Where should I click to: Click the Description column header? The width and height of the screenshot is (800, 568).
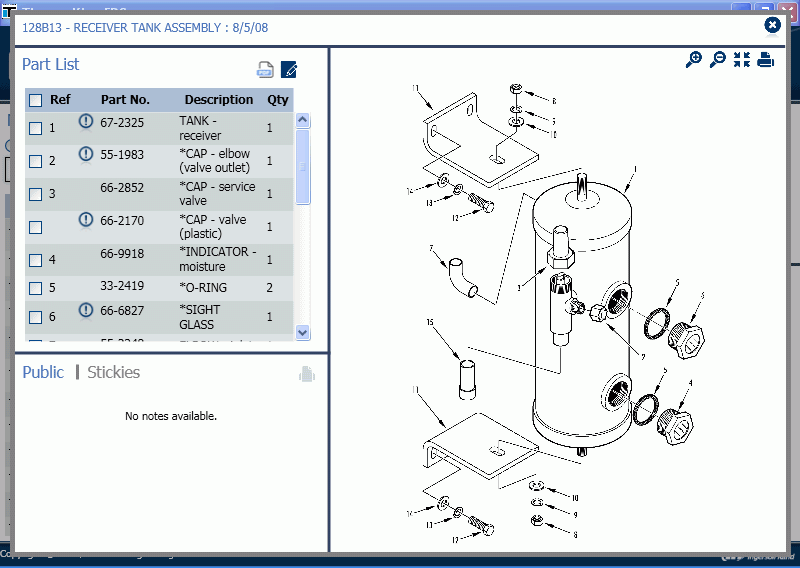(x=219, y=100)
